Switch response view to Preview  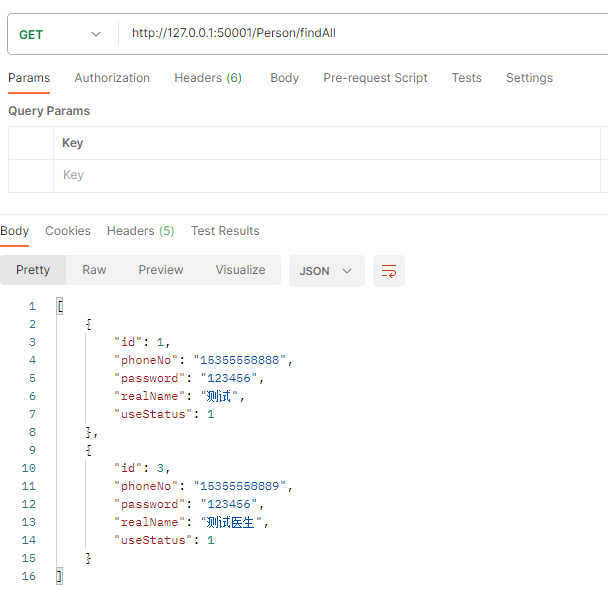161,270
